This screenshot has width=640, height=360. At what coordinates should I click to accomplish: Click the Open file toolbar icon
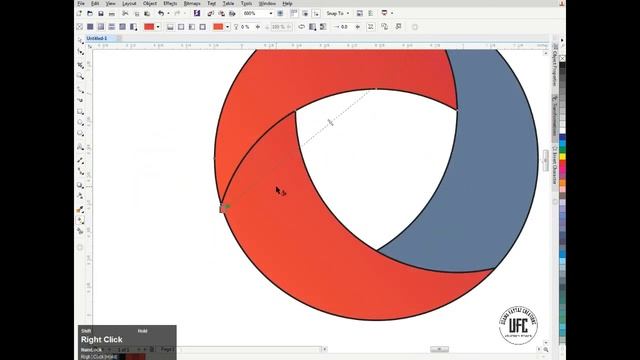90,13
